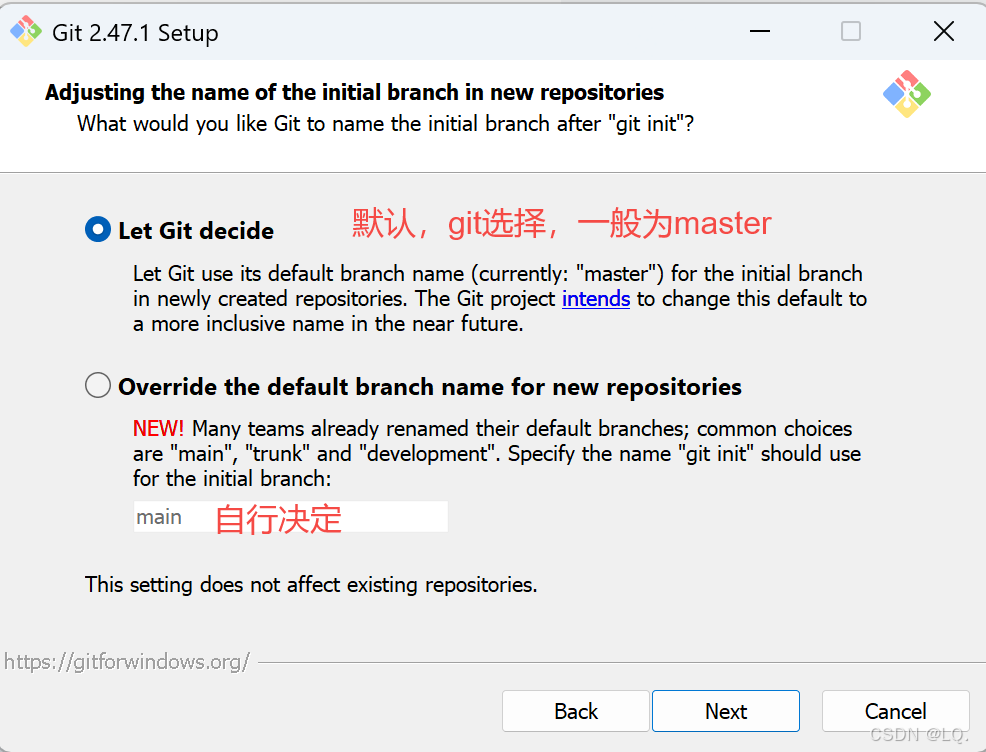This screenshot has width=986, height=752.
Task: Proceed with the Next button
Action: [726, 711]
